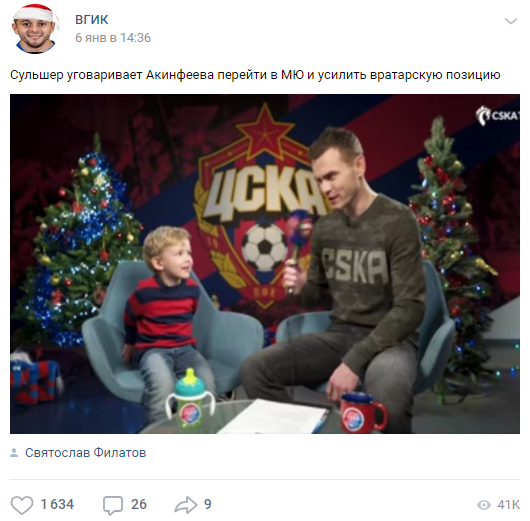This screenshot has height=521, width=530.
Task: Click the post text about Сульшер and Акинфеев
Action: (x=255, y=75)
